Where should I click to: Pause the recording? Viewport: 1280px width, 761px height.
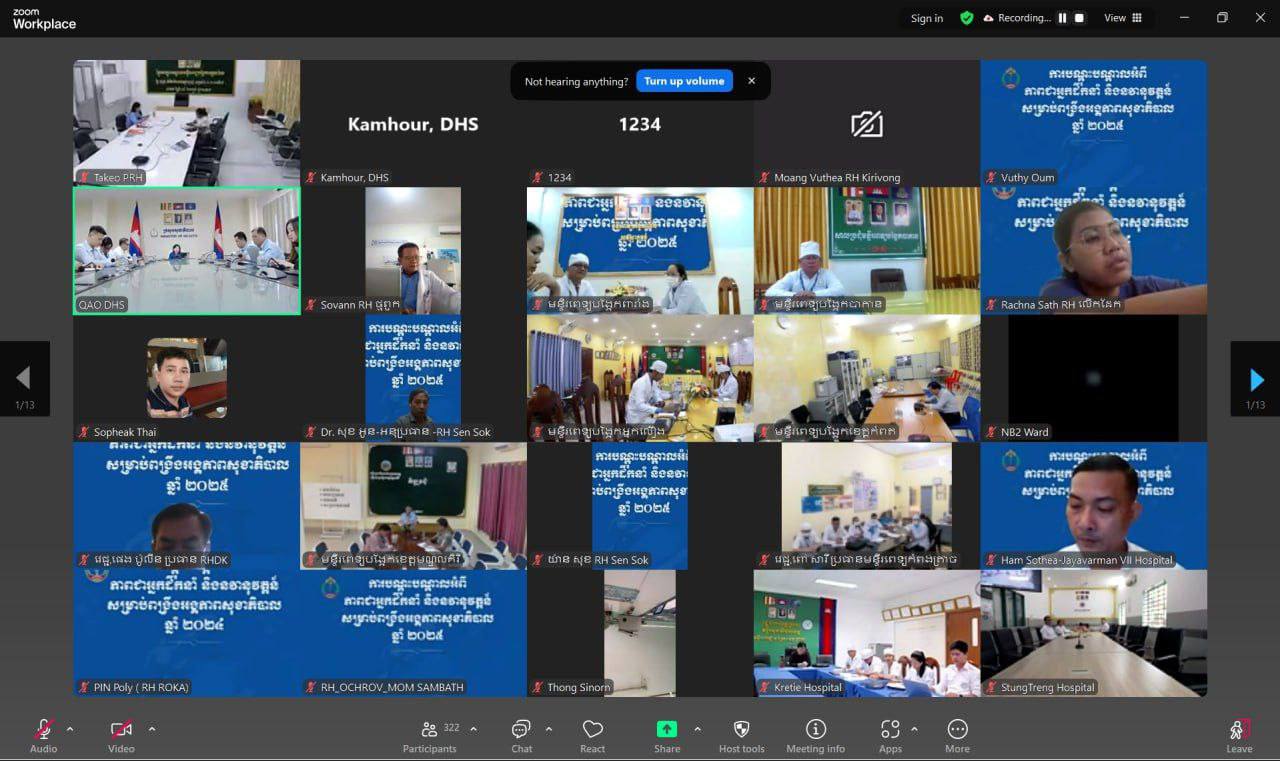click(1063, 18)
